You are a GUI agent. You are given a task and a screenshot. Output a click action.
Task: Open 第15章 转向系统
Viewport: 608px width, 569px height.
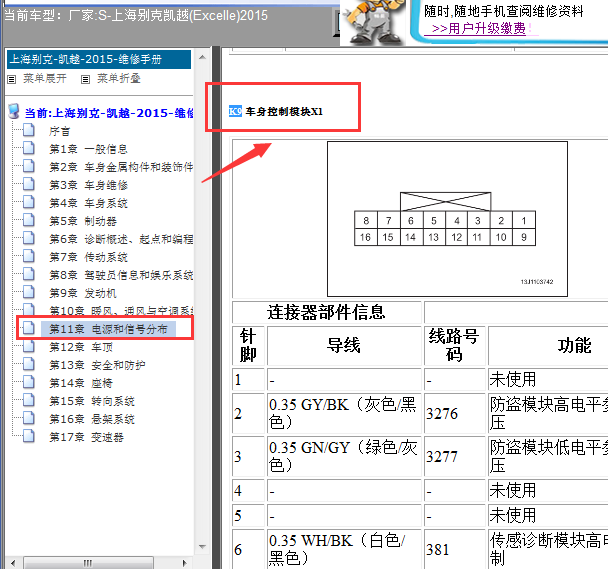[92, 401]
